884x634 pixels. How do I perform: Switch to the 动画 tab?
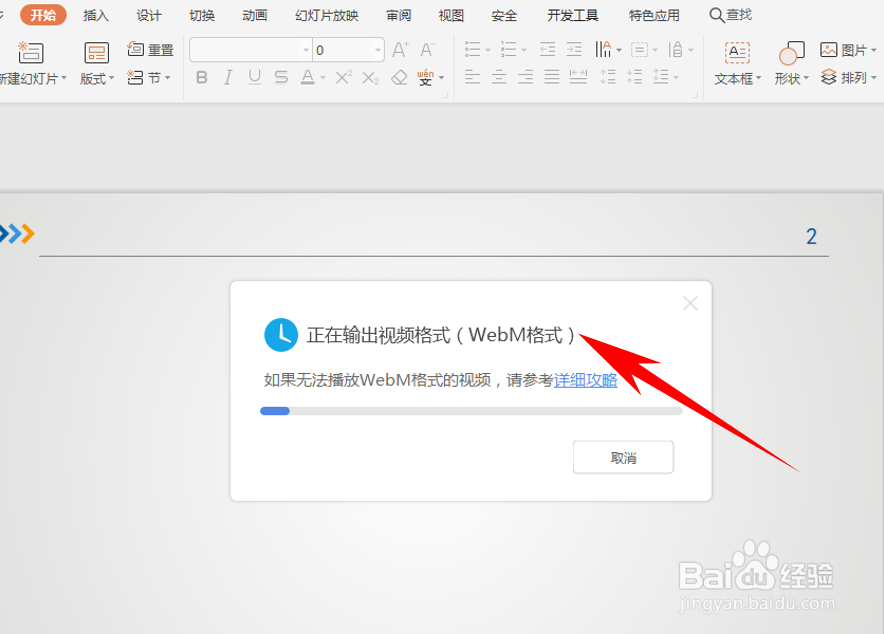click(254, 15)
